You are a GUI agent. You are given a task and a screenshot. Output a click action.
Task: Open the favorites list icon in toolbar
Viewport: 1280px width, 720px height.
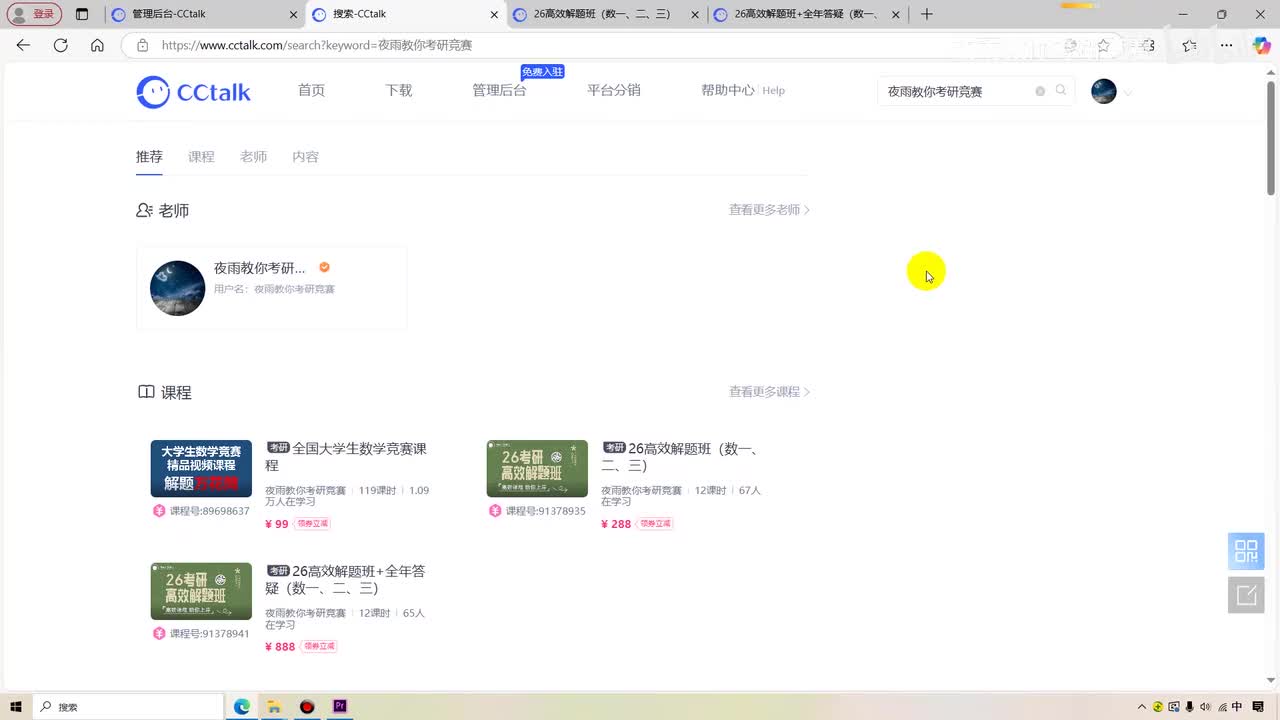pos(1189,45)
